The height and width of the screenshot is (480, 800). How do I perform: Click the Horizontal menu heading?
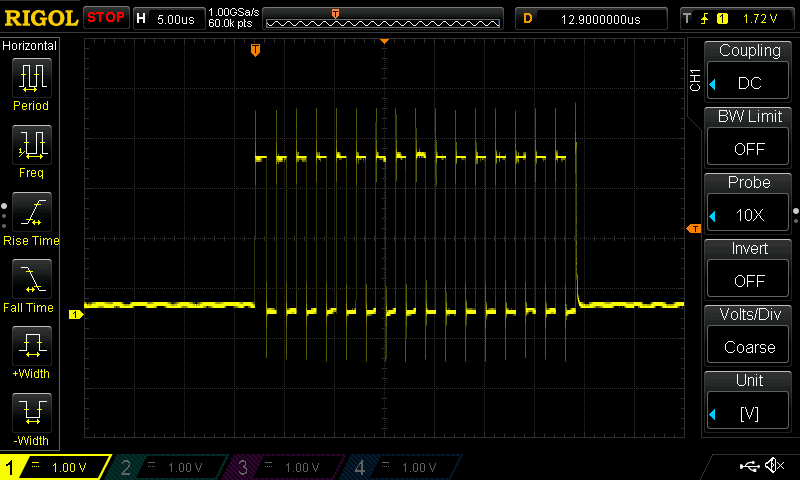[x=30, y=45]
